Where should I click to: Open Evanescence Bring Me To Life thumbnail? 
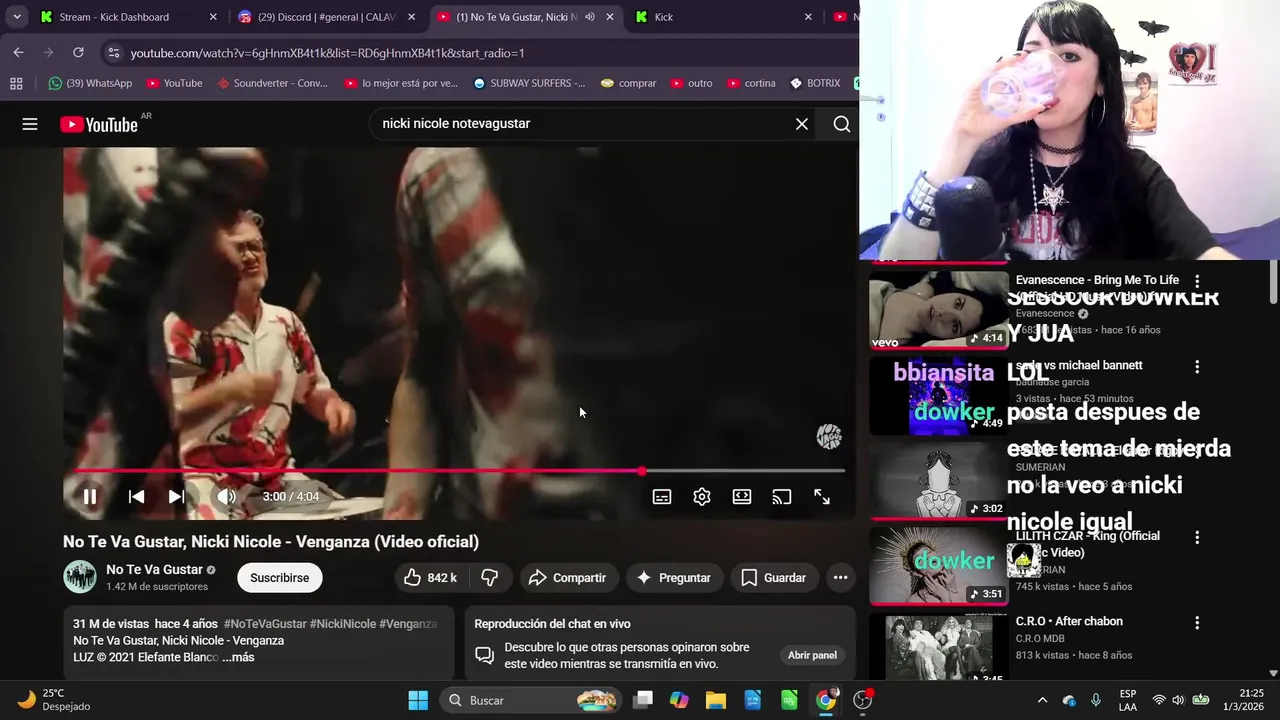[x=939, y=309]
